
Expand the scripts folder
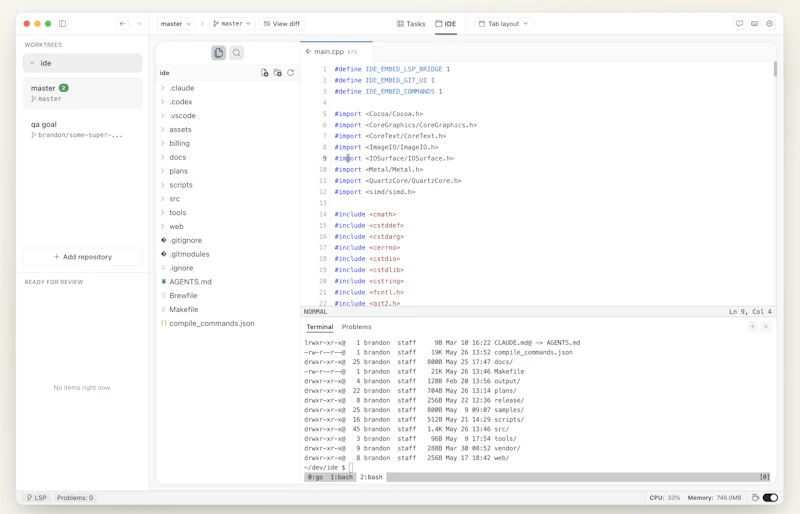pos(163,185)
